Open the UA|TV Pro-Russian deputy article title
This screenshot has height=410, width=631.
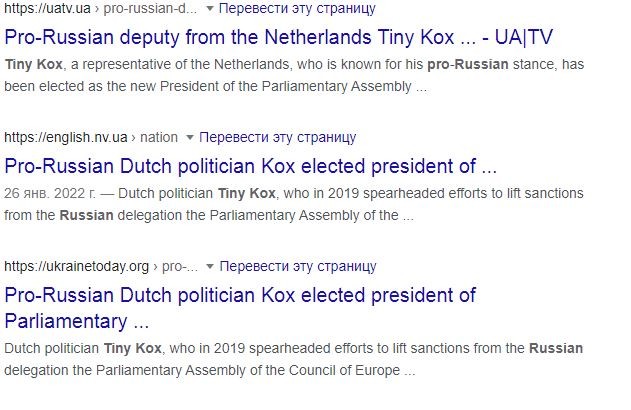[278, 37]
